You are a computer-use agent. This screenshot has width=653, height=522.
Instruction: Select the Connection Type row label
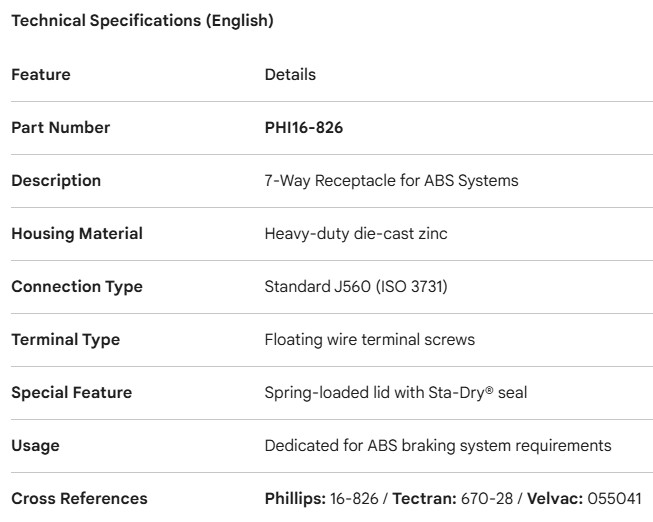tap(77, 287)
